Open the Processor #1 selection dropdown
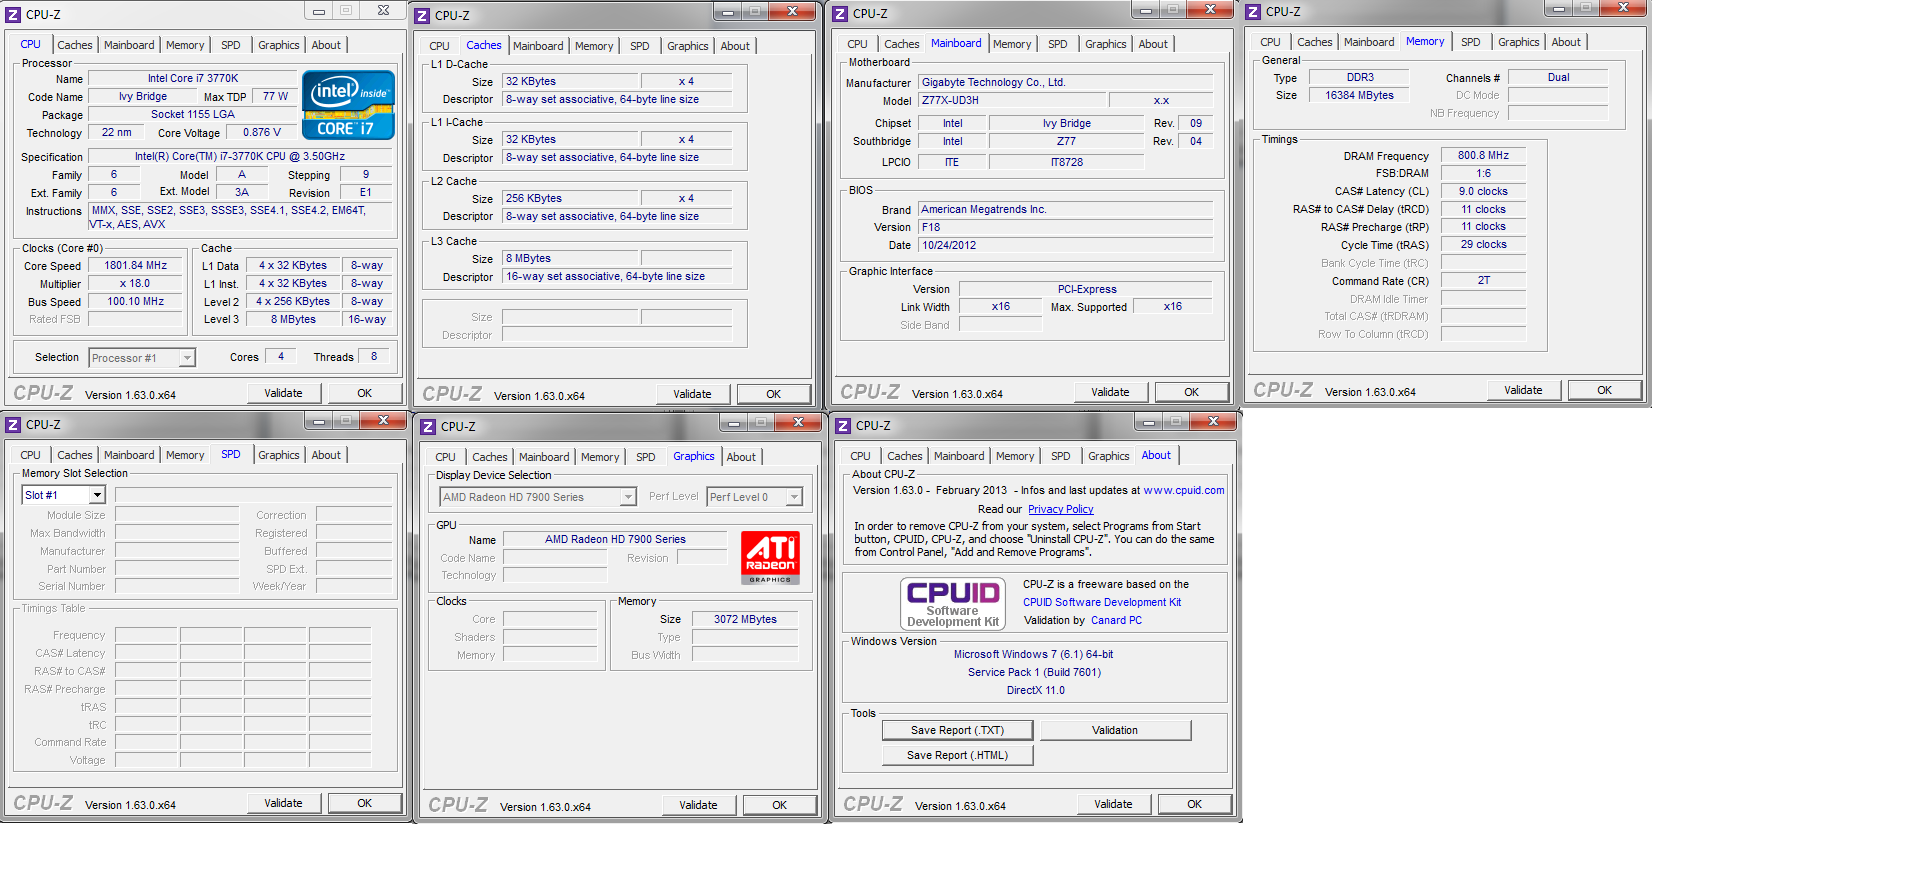Viewport: 1911px width, 871px height. 186,358
